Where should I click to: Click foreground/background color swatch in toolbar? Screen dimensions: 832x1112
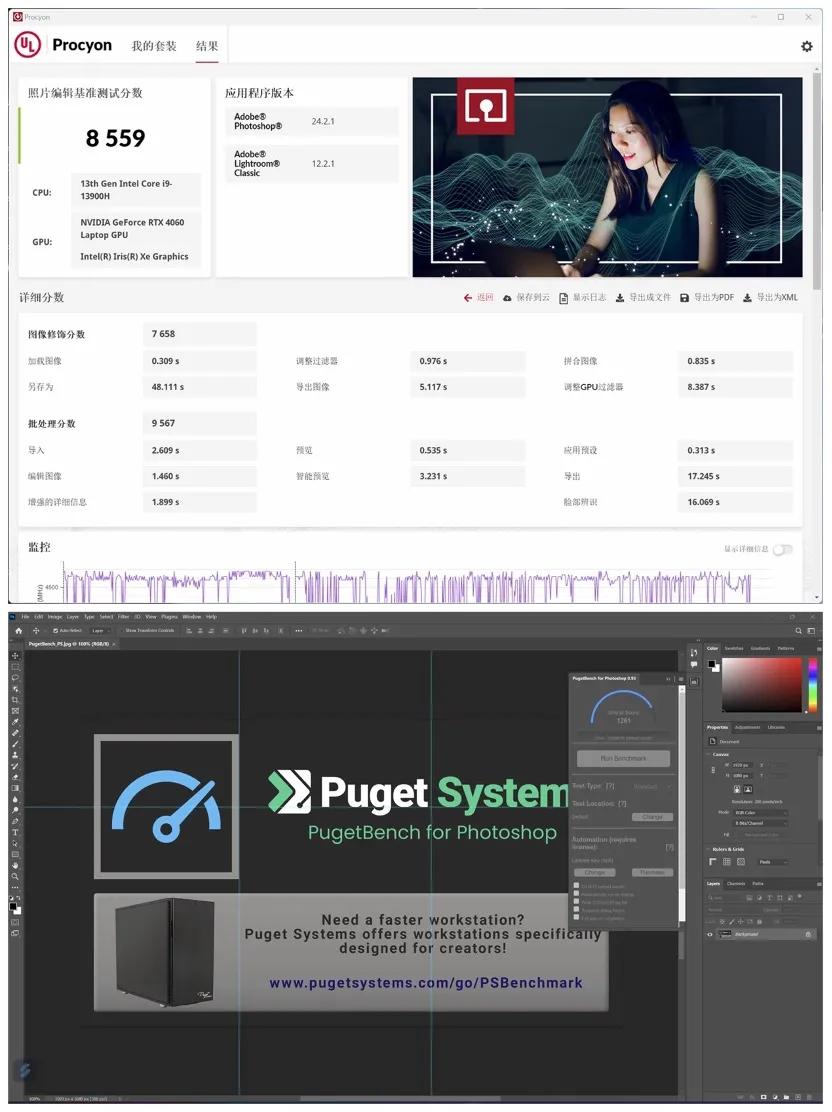[x=15, y=909]
